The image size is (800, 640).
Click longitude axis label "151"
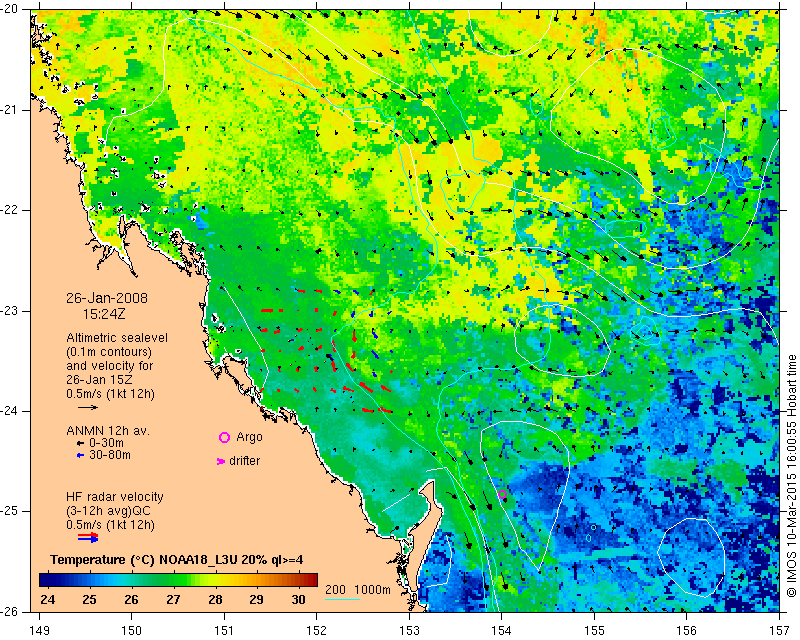pos(224,630)
